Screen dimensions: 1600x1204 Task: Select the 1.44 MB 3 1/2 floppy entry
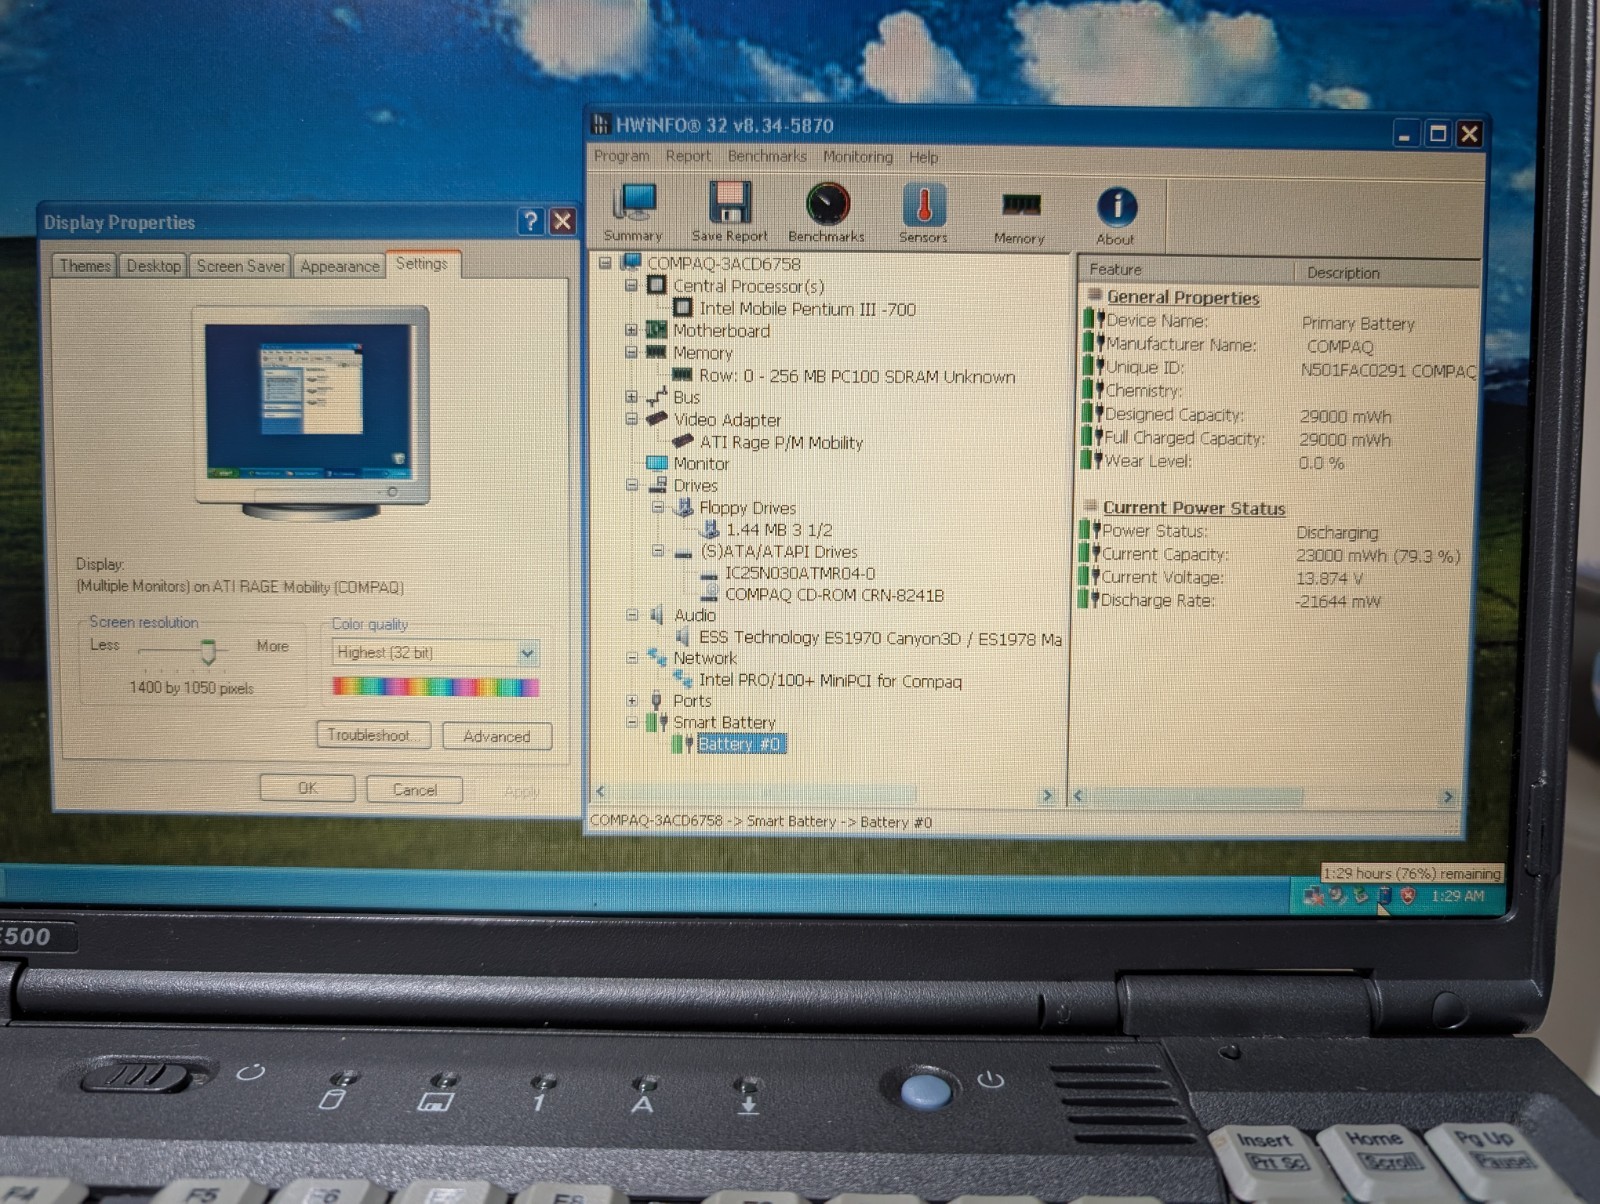(779, 530)
